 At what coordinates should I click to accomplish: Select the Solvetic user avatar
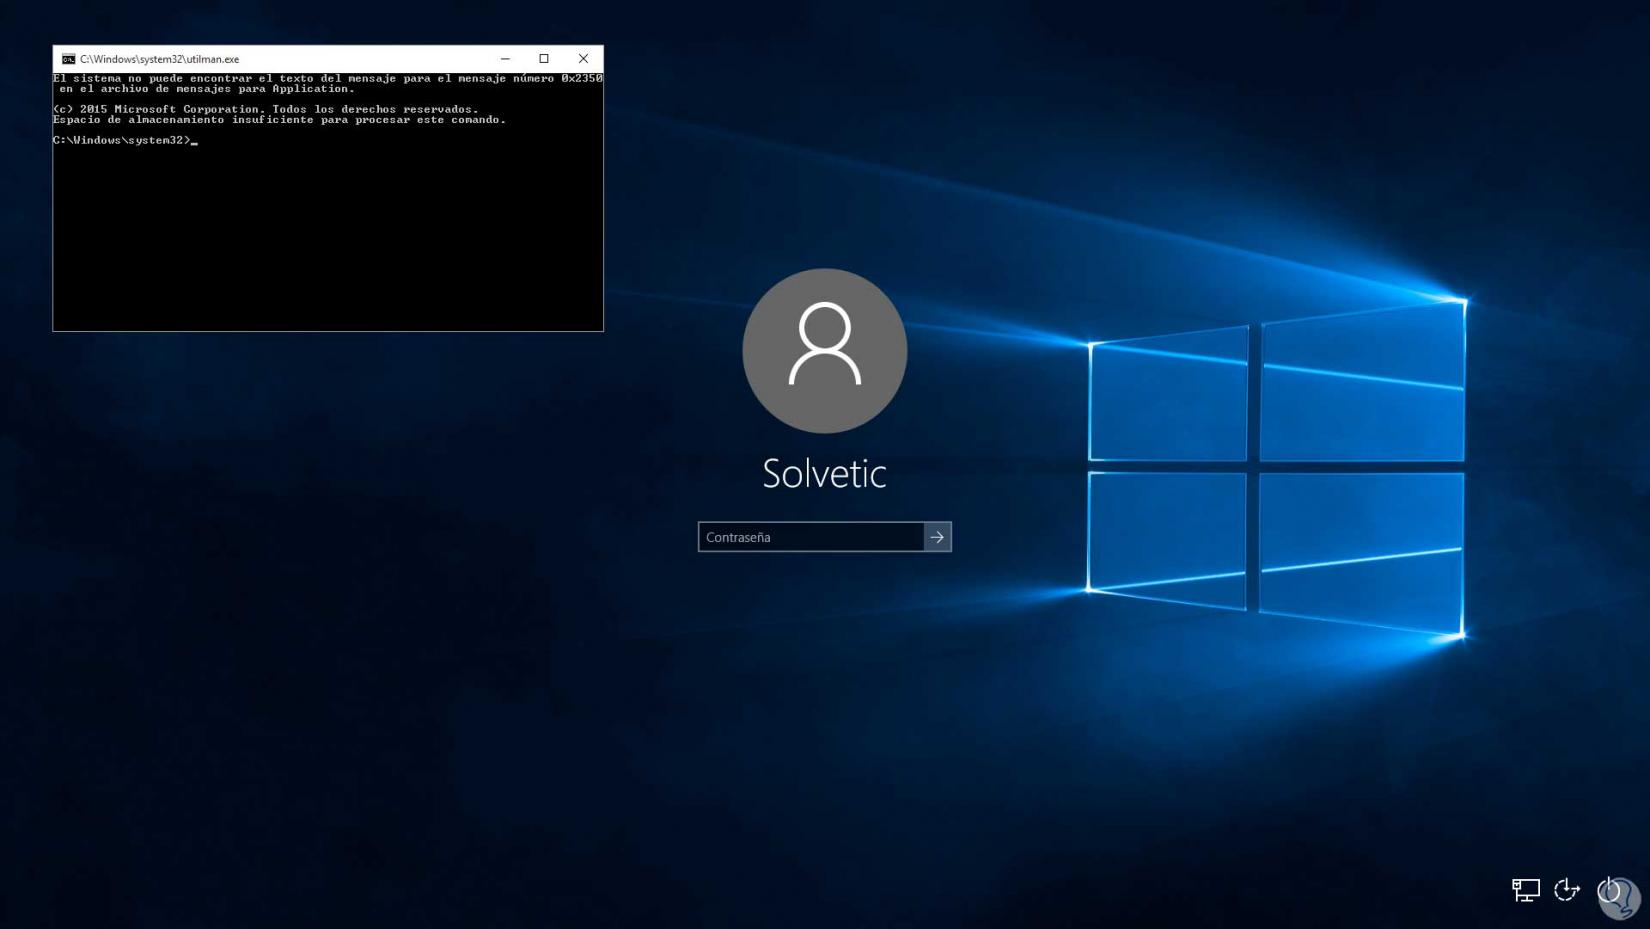pyautogui.click(x=825, y=351)
